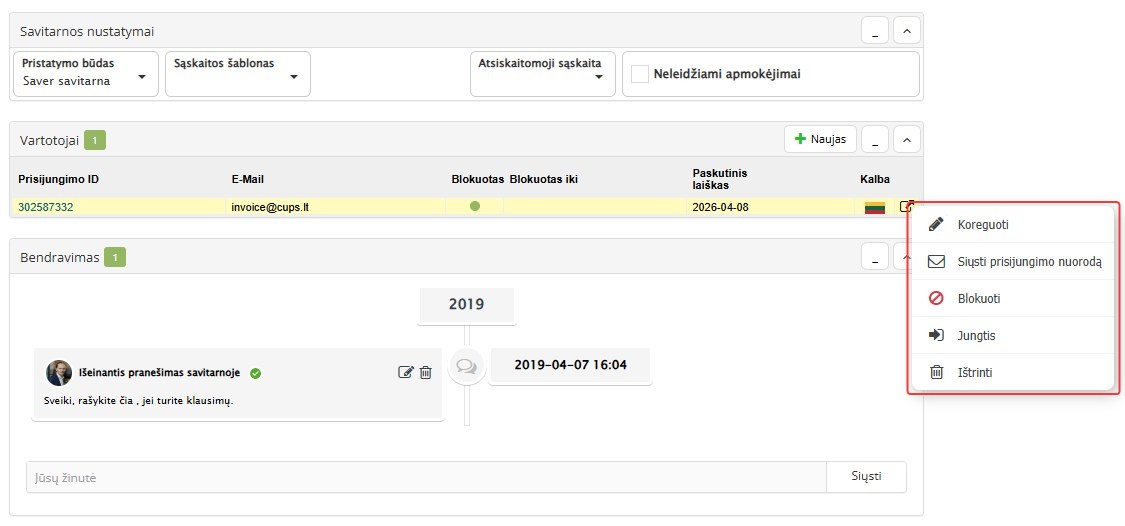Click Paskutinis laiškas column header

tap(720, 179)
